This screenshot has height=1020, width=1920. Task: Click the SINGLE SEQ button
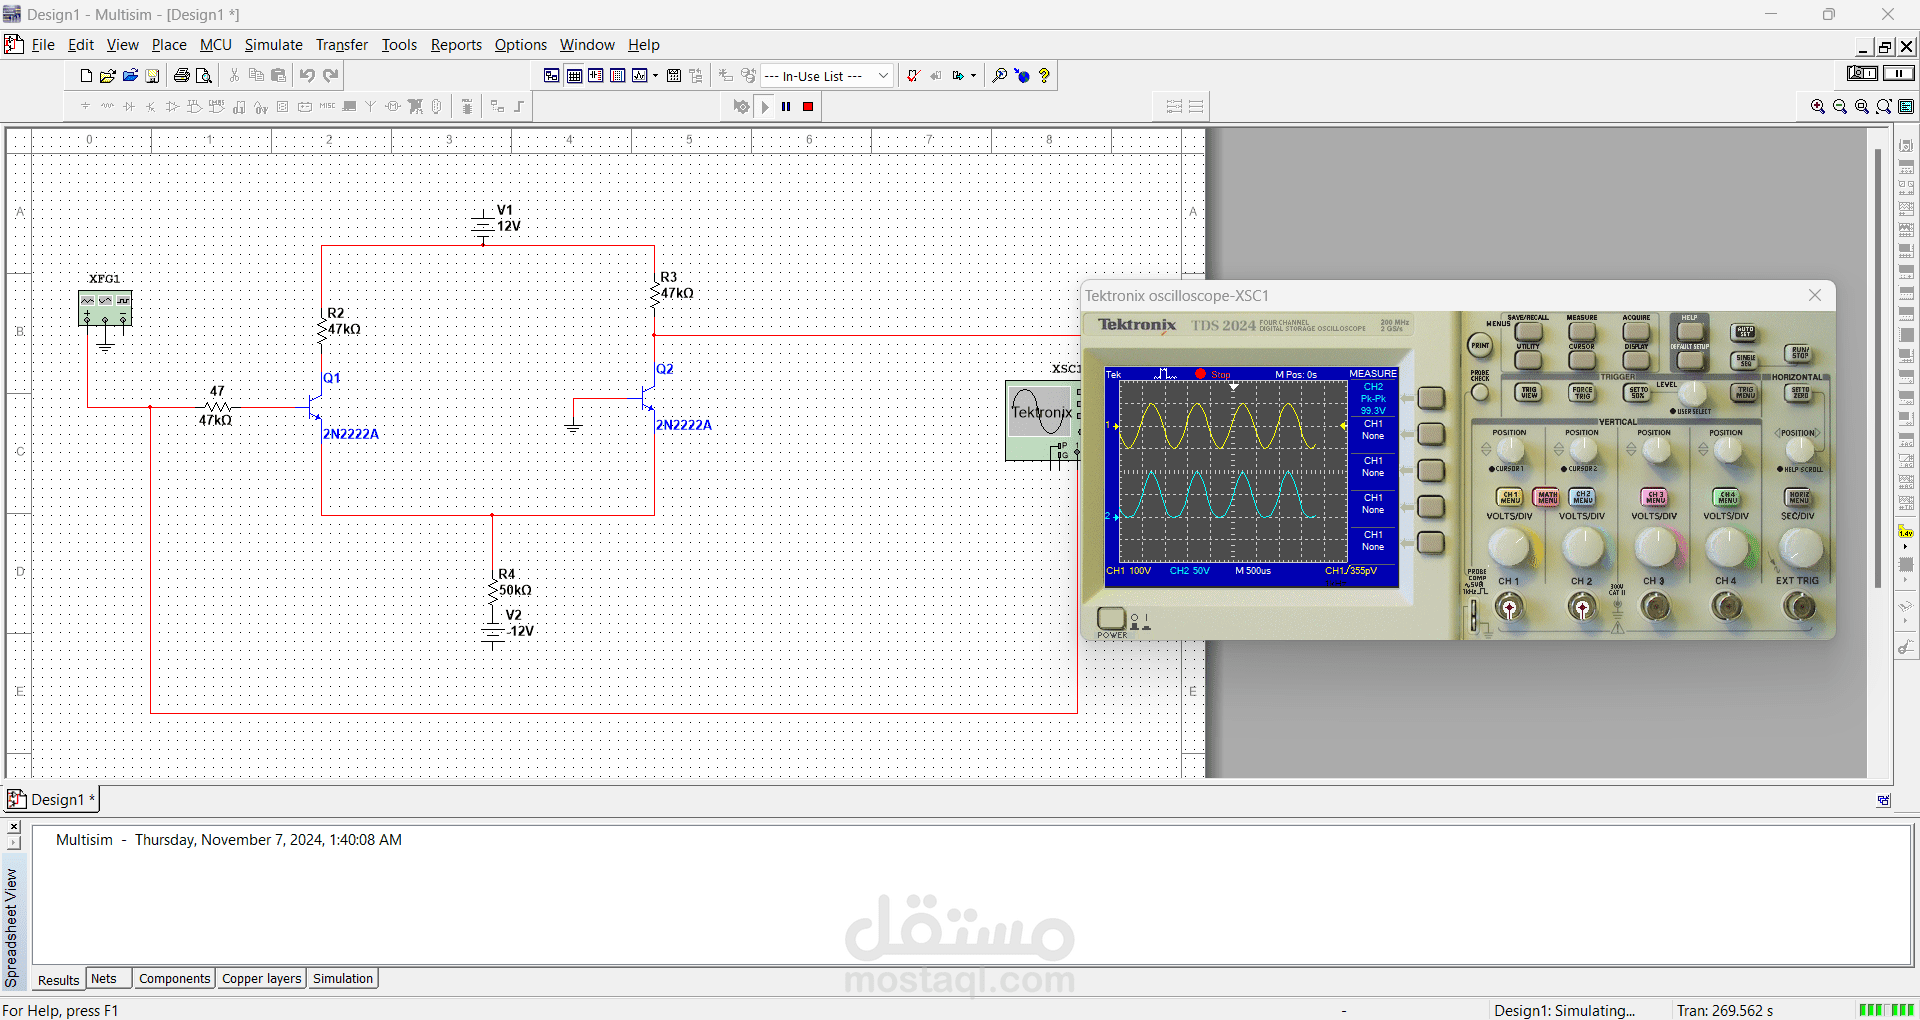tap(1745, 360)
